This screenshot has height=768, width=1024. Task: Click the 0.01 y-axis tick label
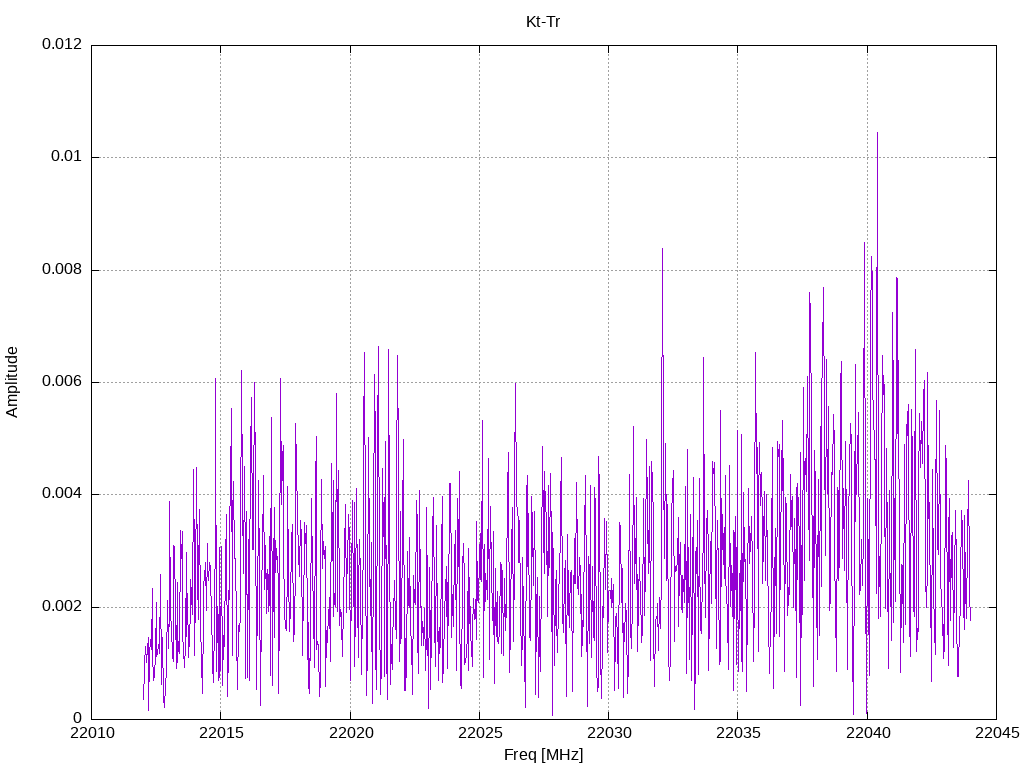pyautogui.click(x=67, y=157)
